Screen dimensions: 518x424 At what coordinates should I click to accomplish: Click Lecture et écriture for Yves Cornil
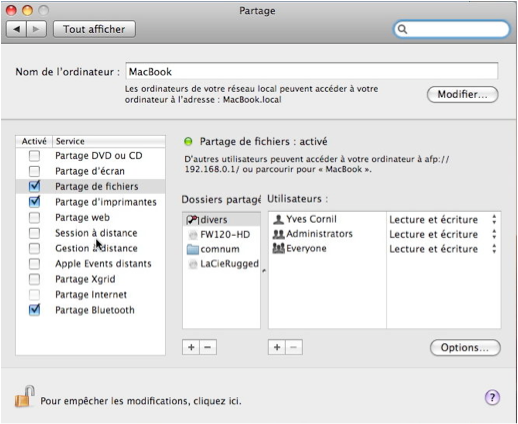tap(433, 220)
